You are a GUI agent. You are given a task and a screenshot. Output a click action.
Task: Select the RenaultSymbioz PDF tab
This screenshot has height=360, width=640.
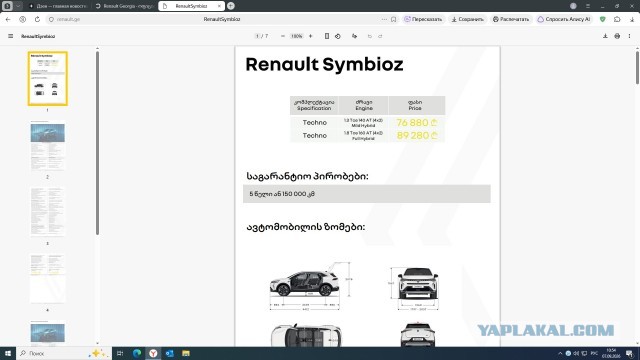click(191, 6)
